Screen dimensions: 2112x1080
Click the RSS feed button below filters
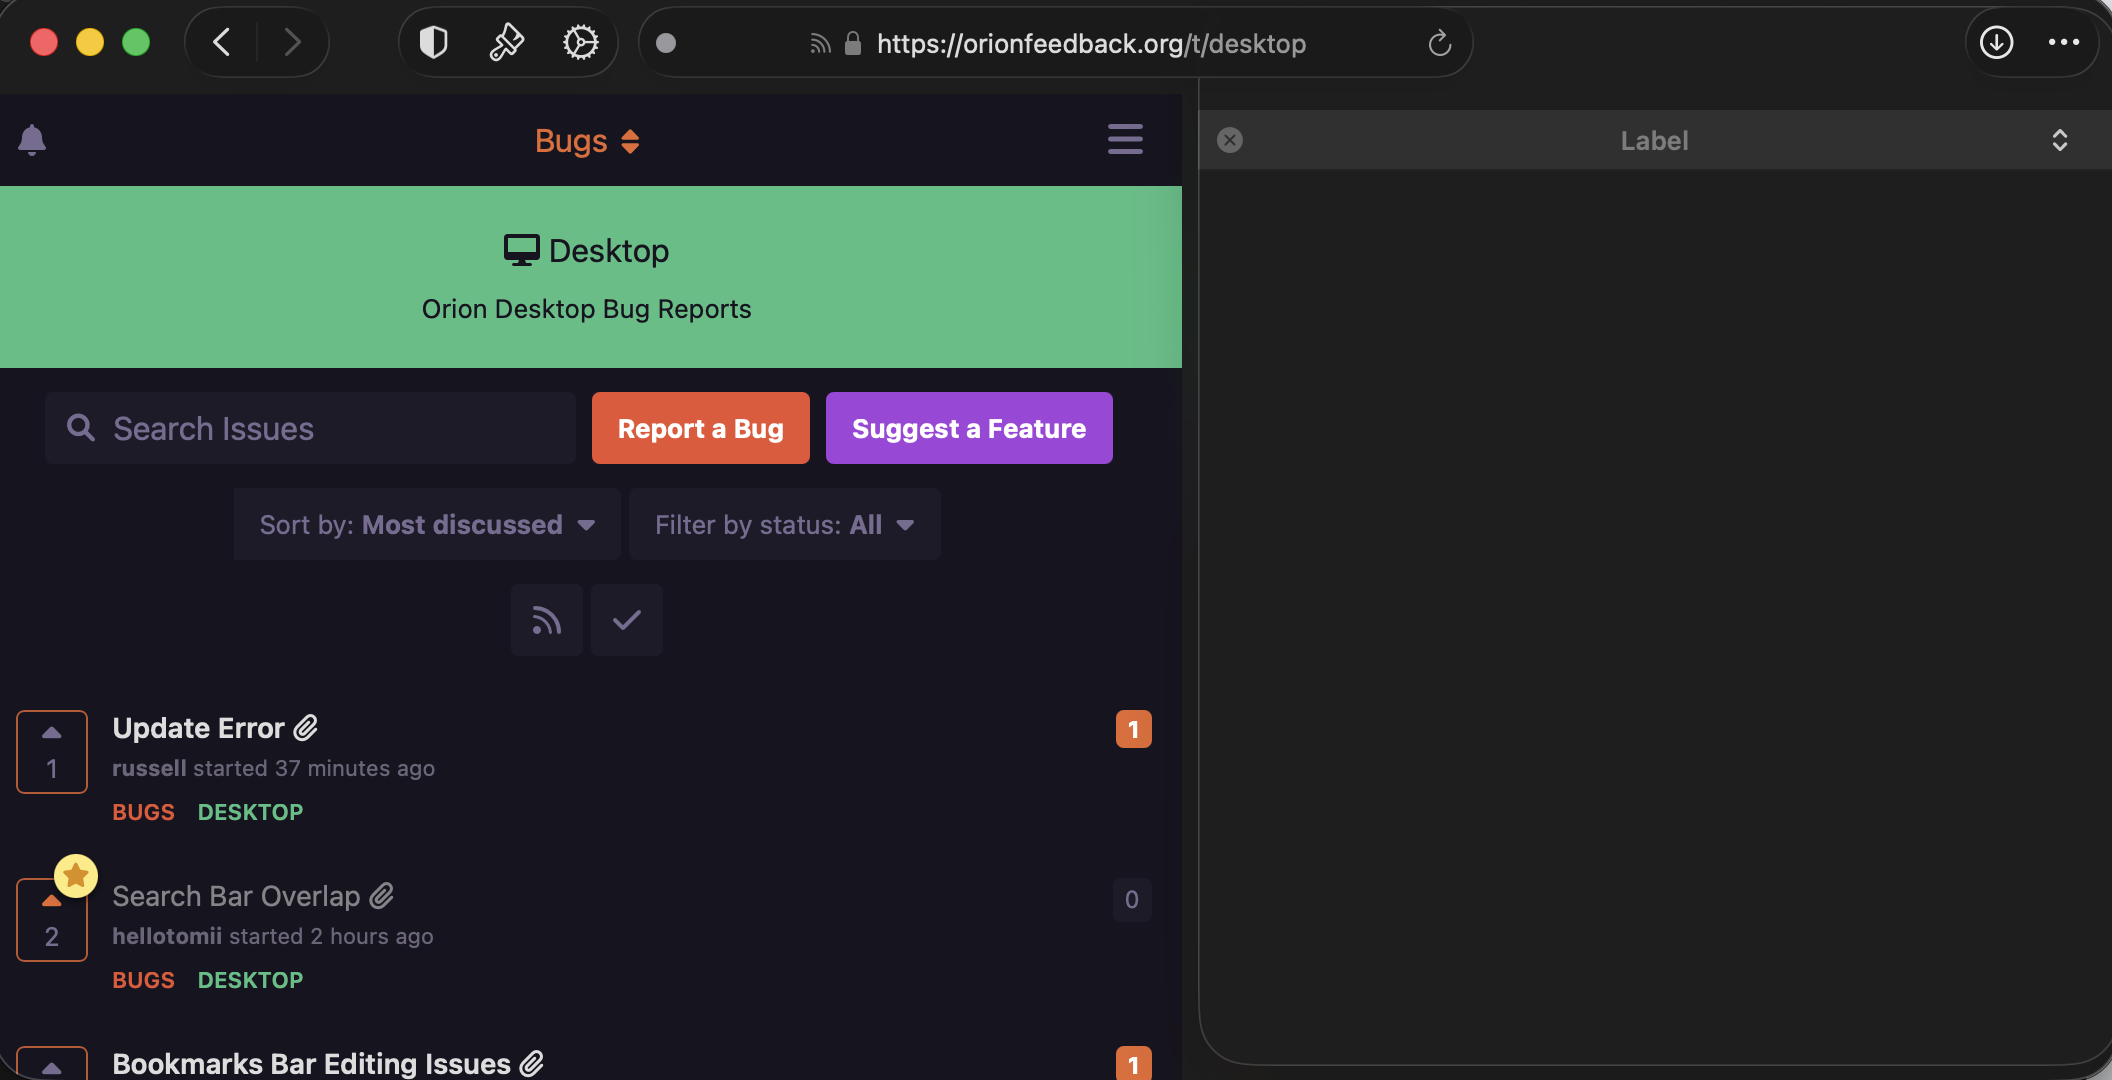click(x=546, y=620)
